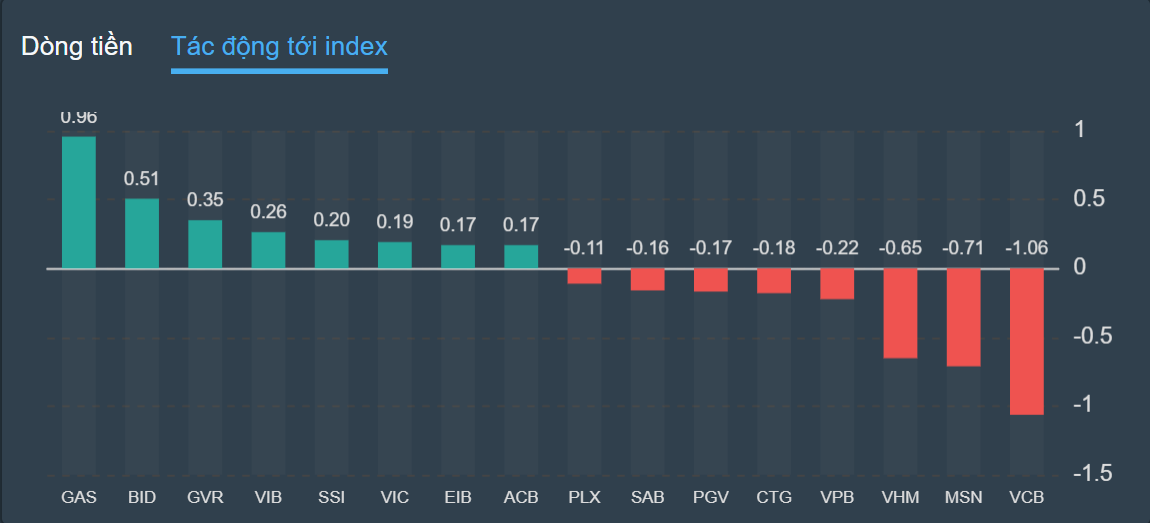Click the red VCB bar
The image size is (1150, 523).
click(x=1027, y=341)
